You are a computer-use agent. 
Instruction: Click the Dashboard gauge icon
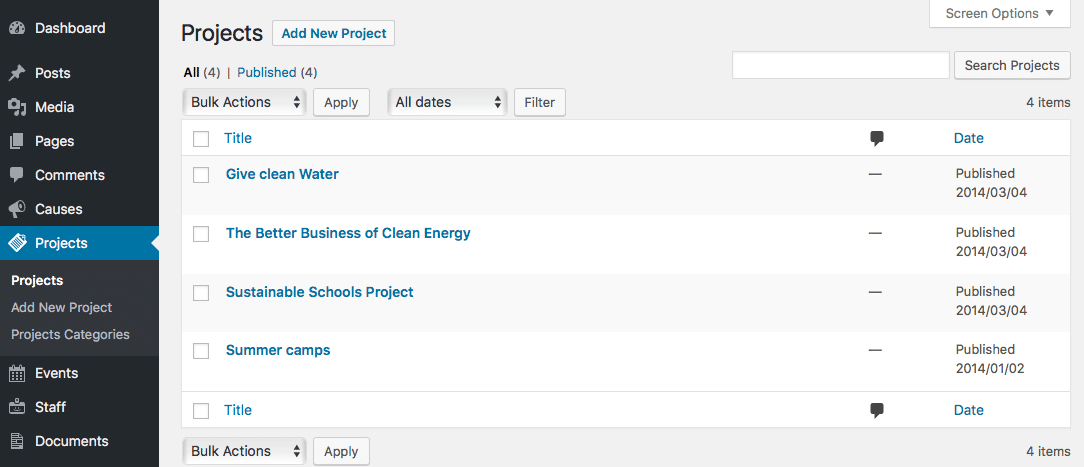[x=17, y=29]
